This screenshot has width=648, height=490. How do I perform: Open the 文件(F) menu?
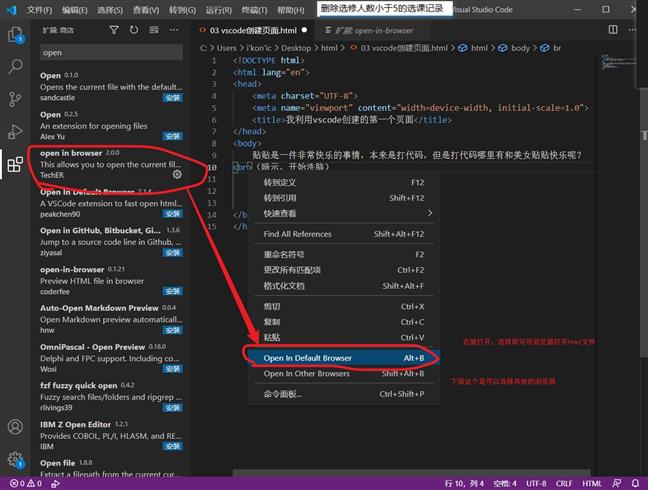tap(39, 10)
